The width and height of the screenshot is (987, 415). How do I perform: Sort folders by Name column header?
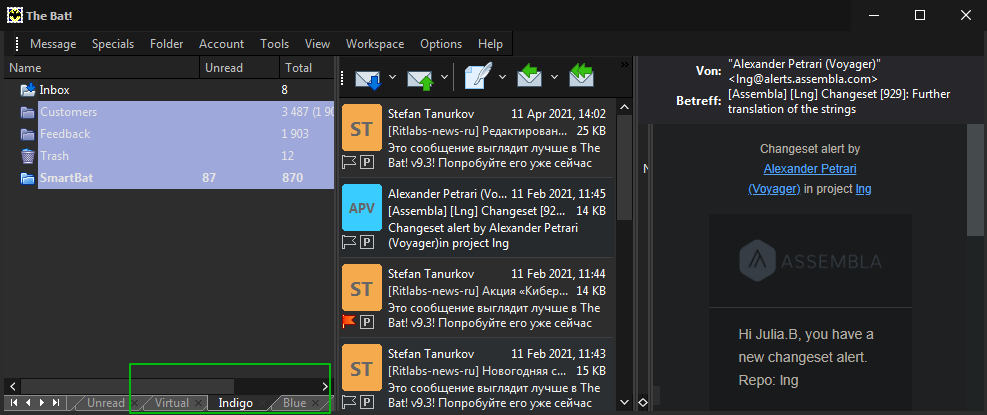click(x=102, y=68)
